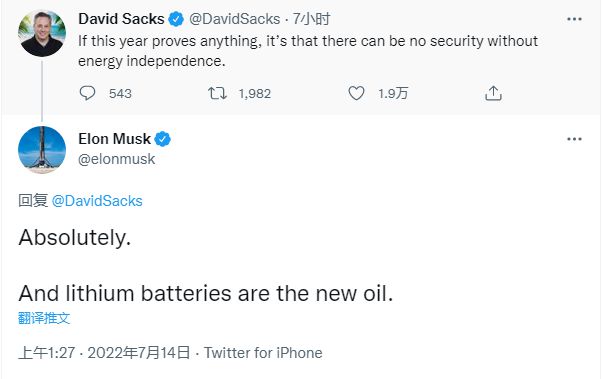Click the tweet timestamp 上午1:27 · 2022年7月14日
This screenshot has height=379, width=602.
click(104, 353)
